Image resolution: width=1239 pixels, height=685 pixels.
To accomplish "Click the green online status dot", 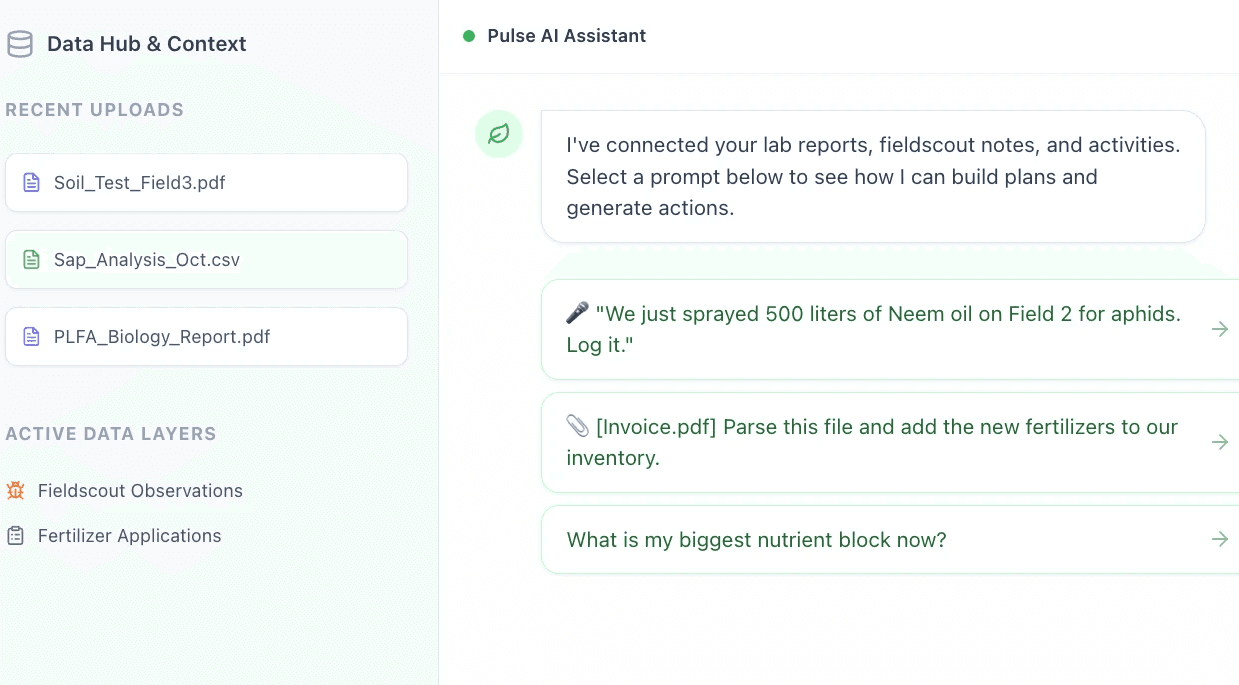I will tap(469, 36).
